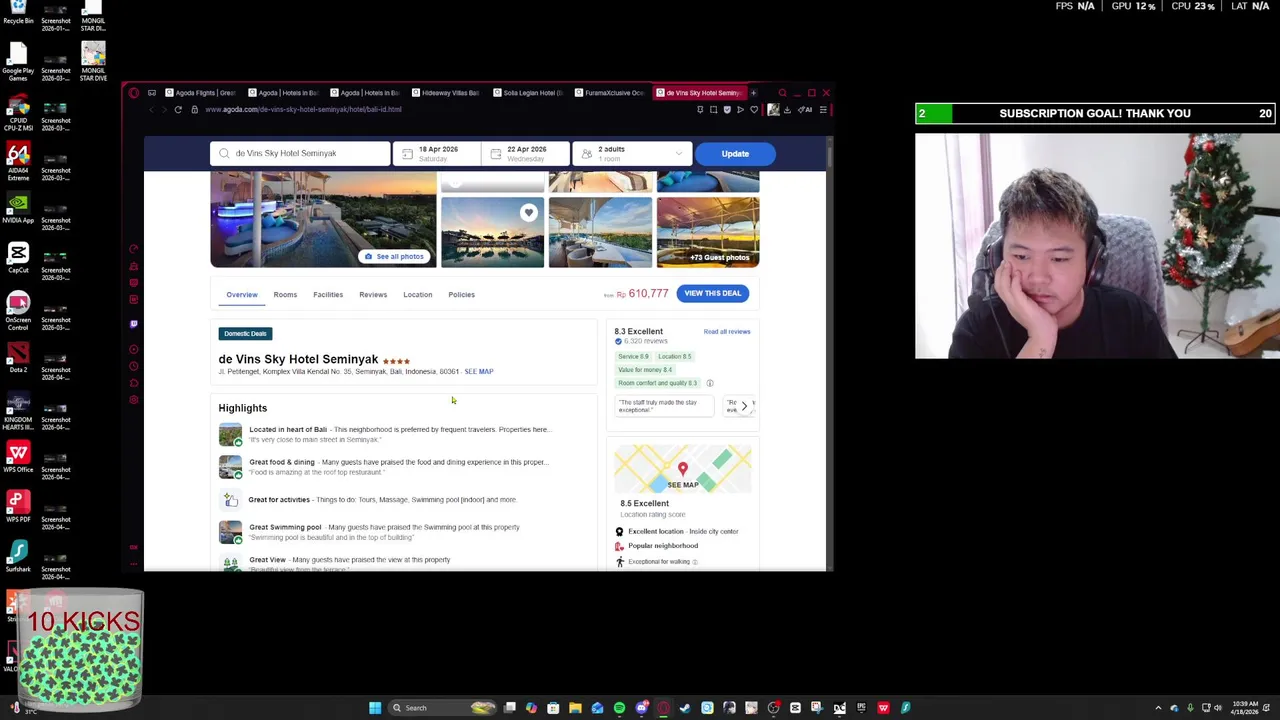Open Spotify from the taskbar

click(619, 708)
